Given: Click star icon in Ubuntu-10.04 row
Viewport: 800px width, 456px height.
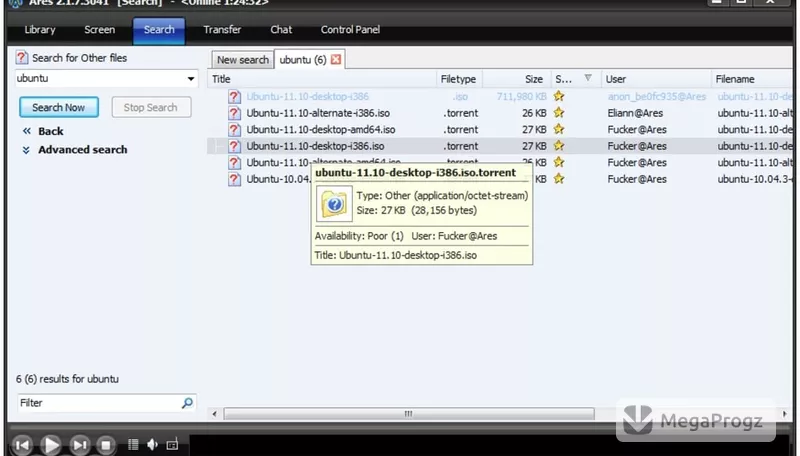Looking at the screenshot, I should [x=559, y=179].
